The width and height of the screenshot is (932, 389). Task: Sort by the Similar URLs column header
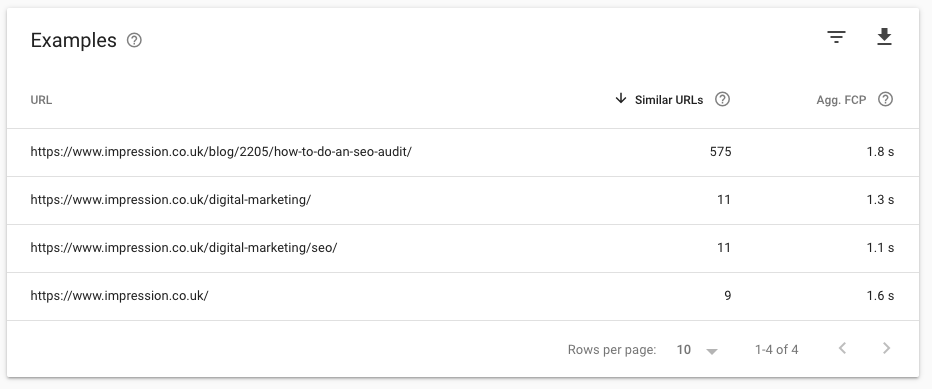(669, 100)
